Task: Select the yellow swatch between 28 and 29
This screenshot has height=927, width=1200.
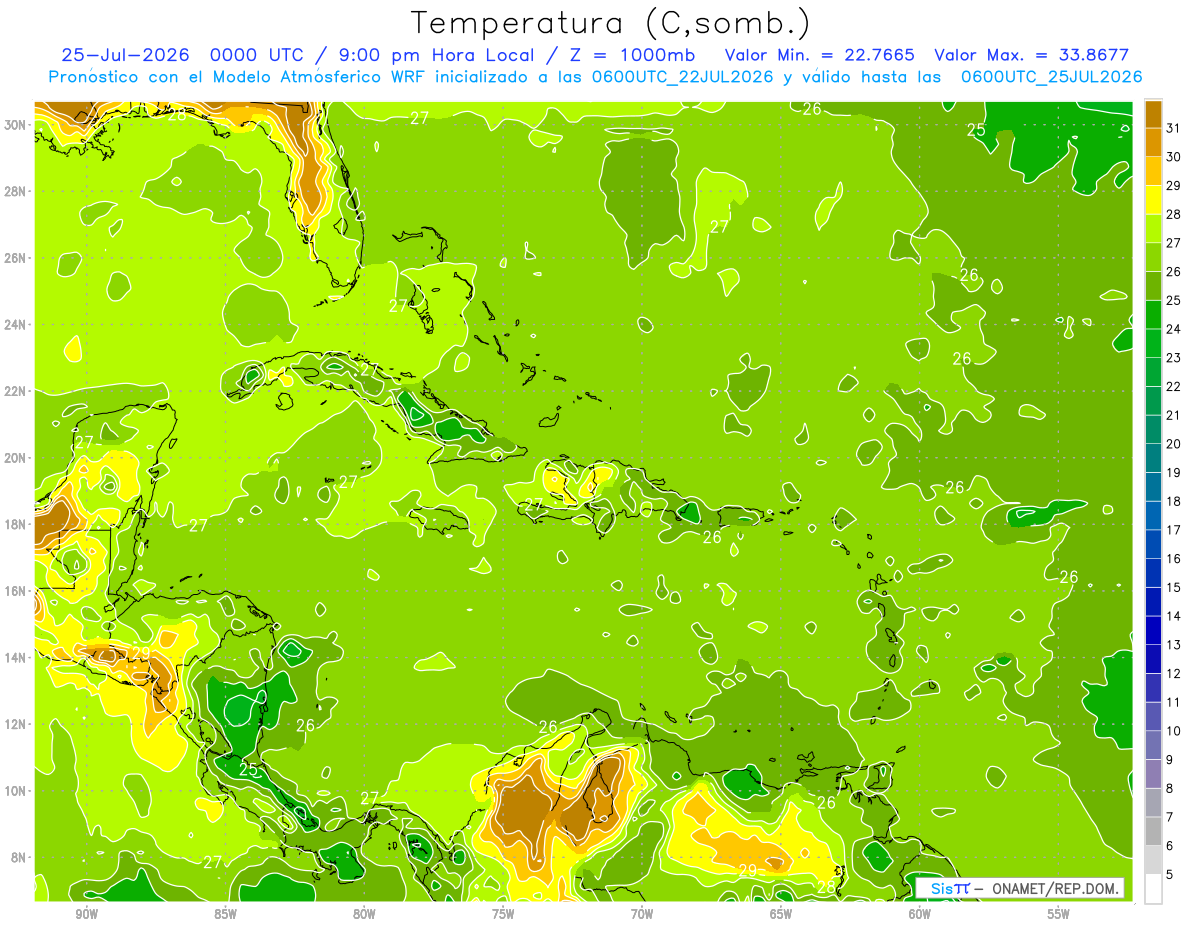Action: pos(1153,200)
